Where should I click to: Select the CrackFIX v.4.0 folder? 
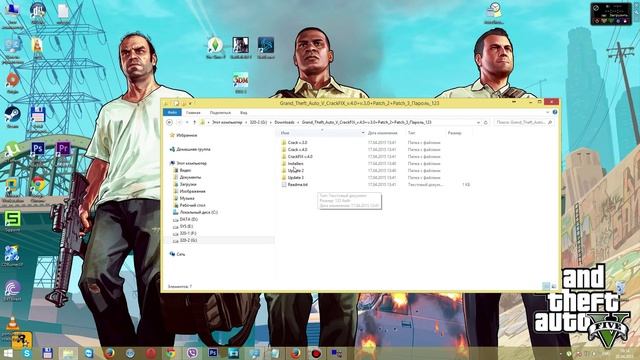[300, 156]
